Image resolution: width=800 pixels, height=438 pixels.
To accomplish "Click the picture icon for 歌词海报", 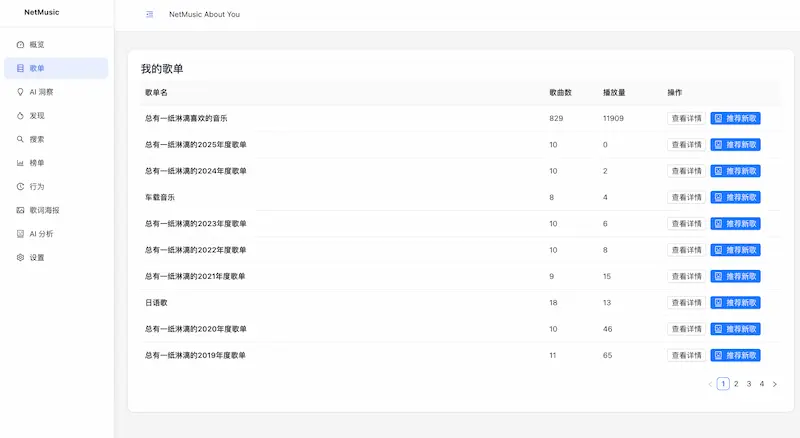I will tap(21, 210).
